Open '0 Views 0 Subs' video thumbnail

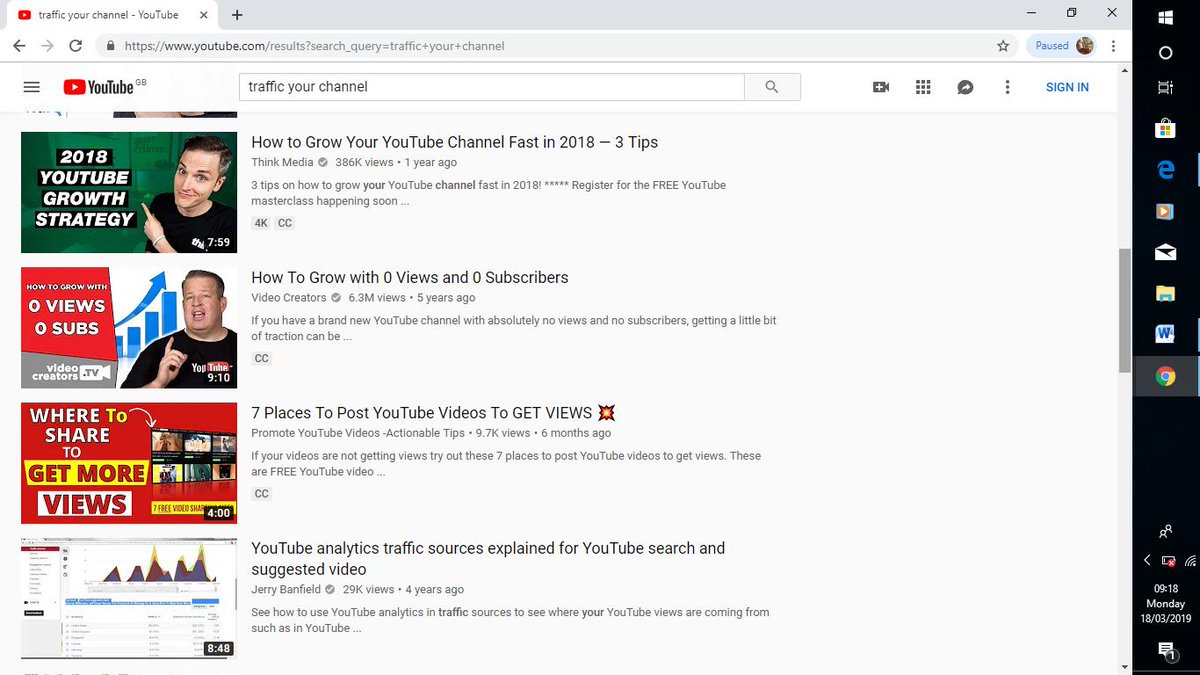129,328
